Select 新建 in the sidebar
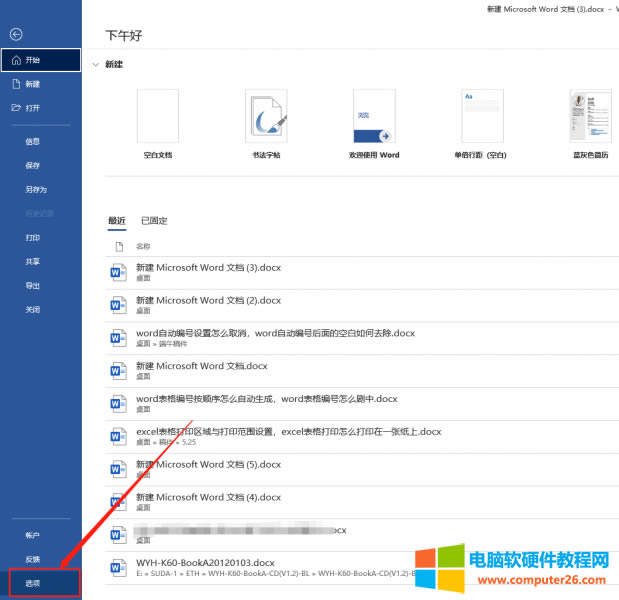The image size is (619, 600). coord(33,84)
